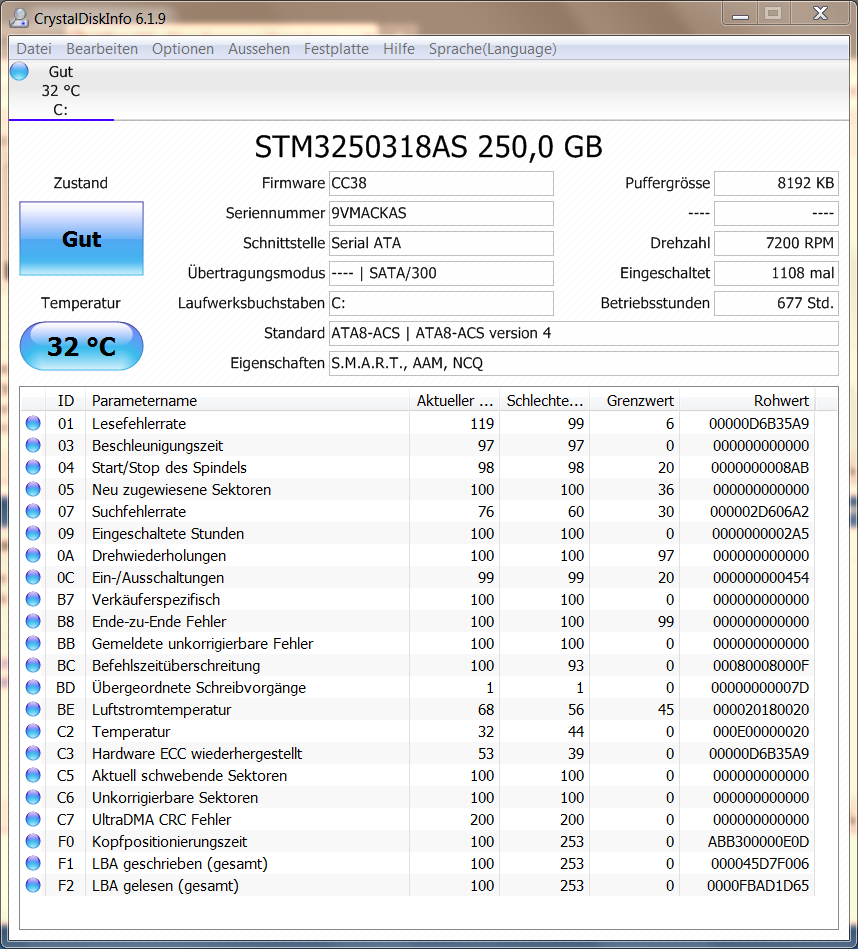This screenshot has height=949, width=858.
Task: Select the C: drive tab showing Gut 32 °C
Action: coord(61,90)
